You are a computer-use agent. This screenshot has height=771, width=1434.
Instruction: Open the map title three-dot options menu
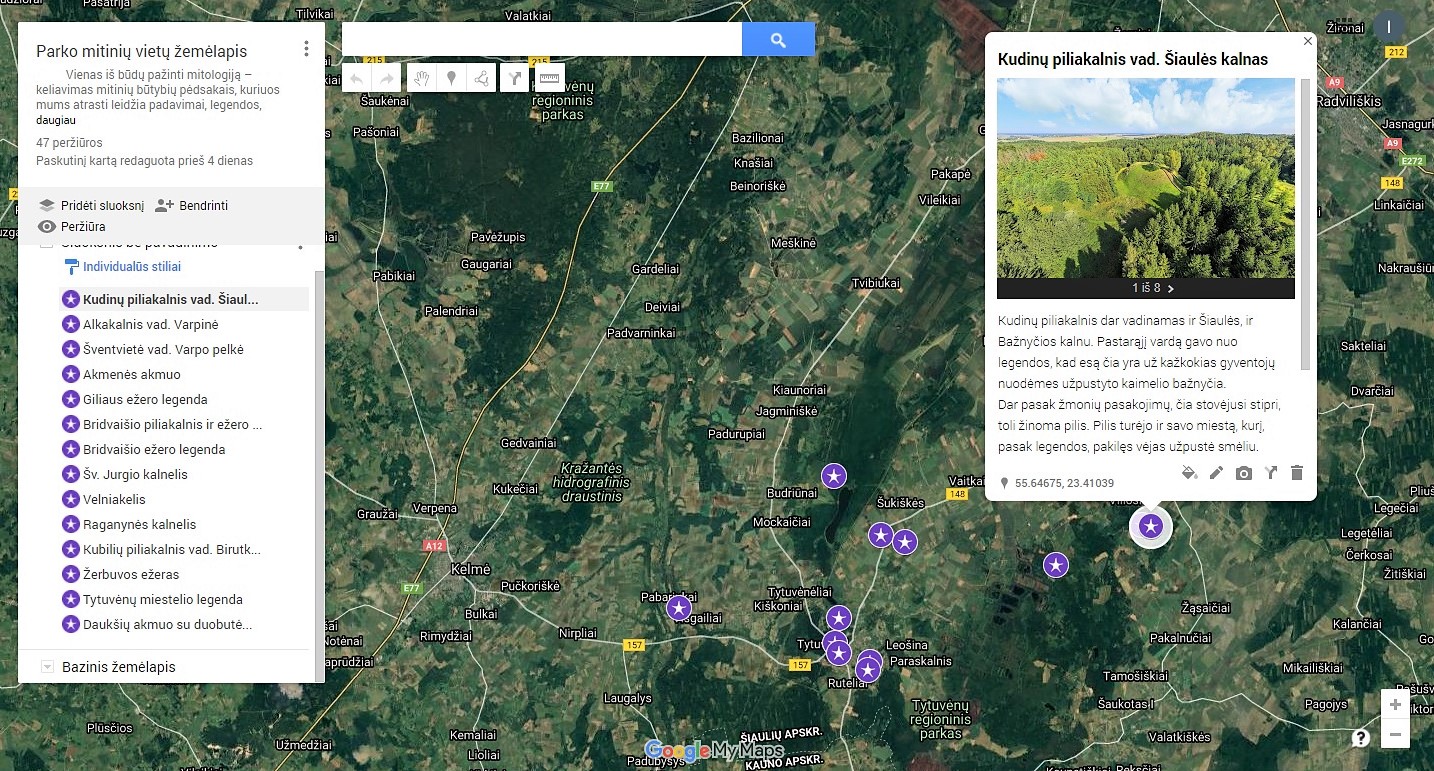[306, 49]
